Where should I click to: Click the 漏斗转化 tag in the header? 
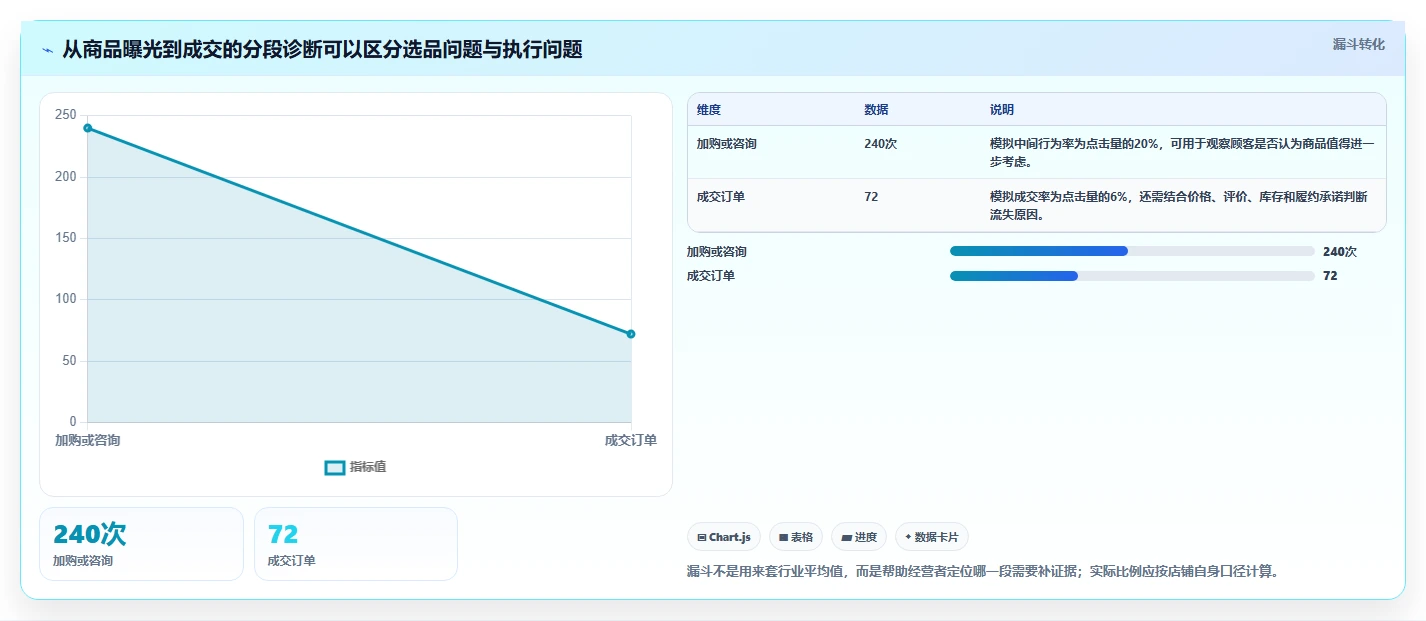click(1359, 44)
